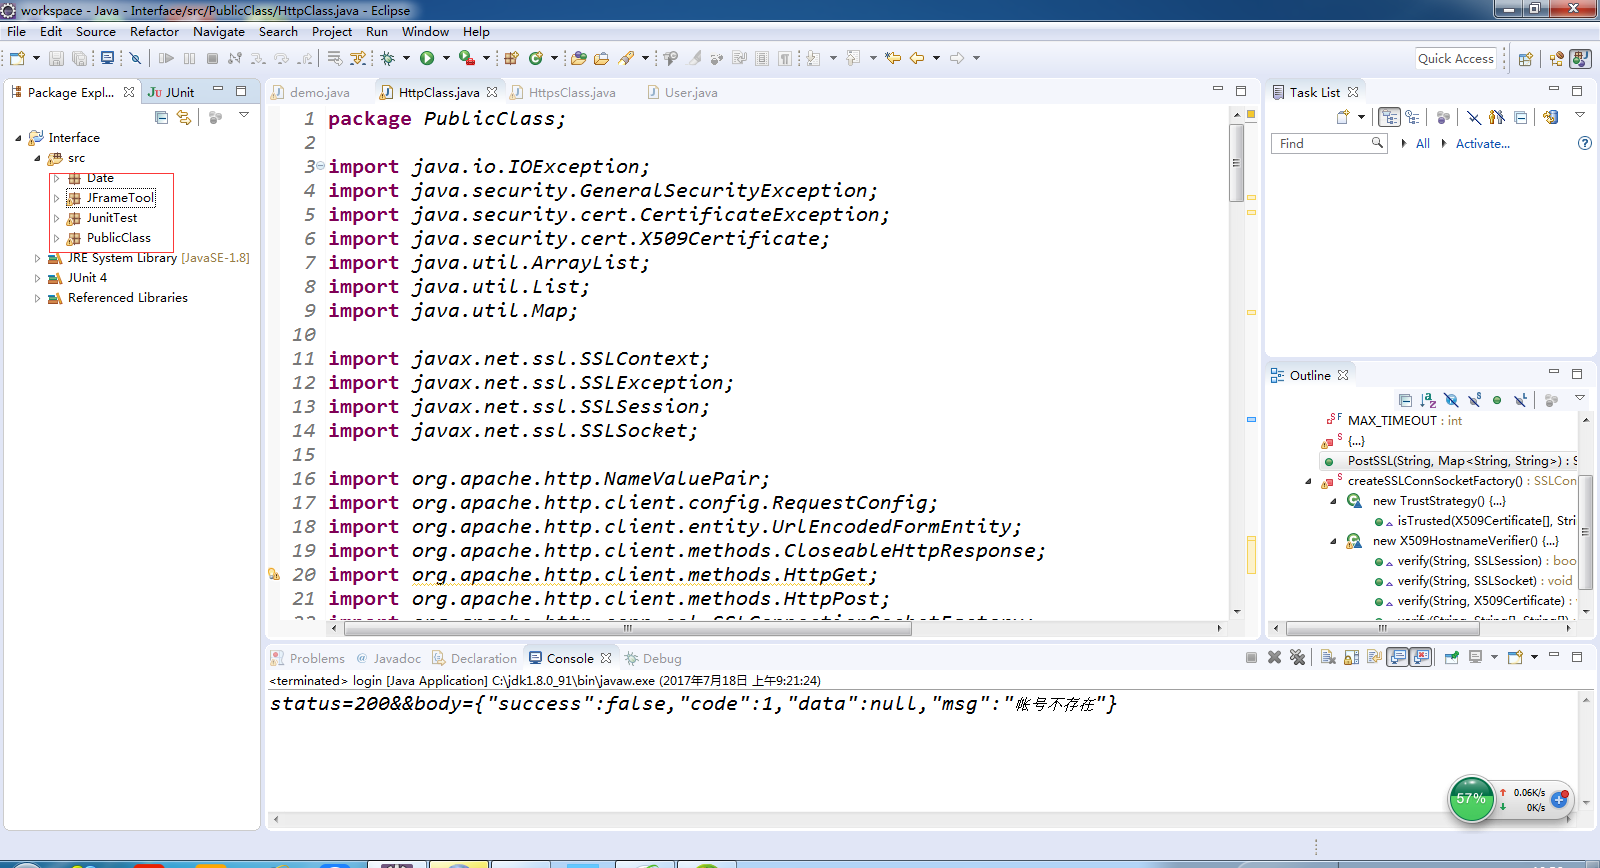Click the Quick Access field
The width and height of the screenshot is (1600, 868).
1456,59
